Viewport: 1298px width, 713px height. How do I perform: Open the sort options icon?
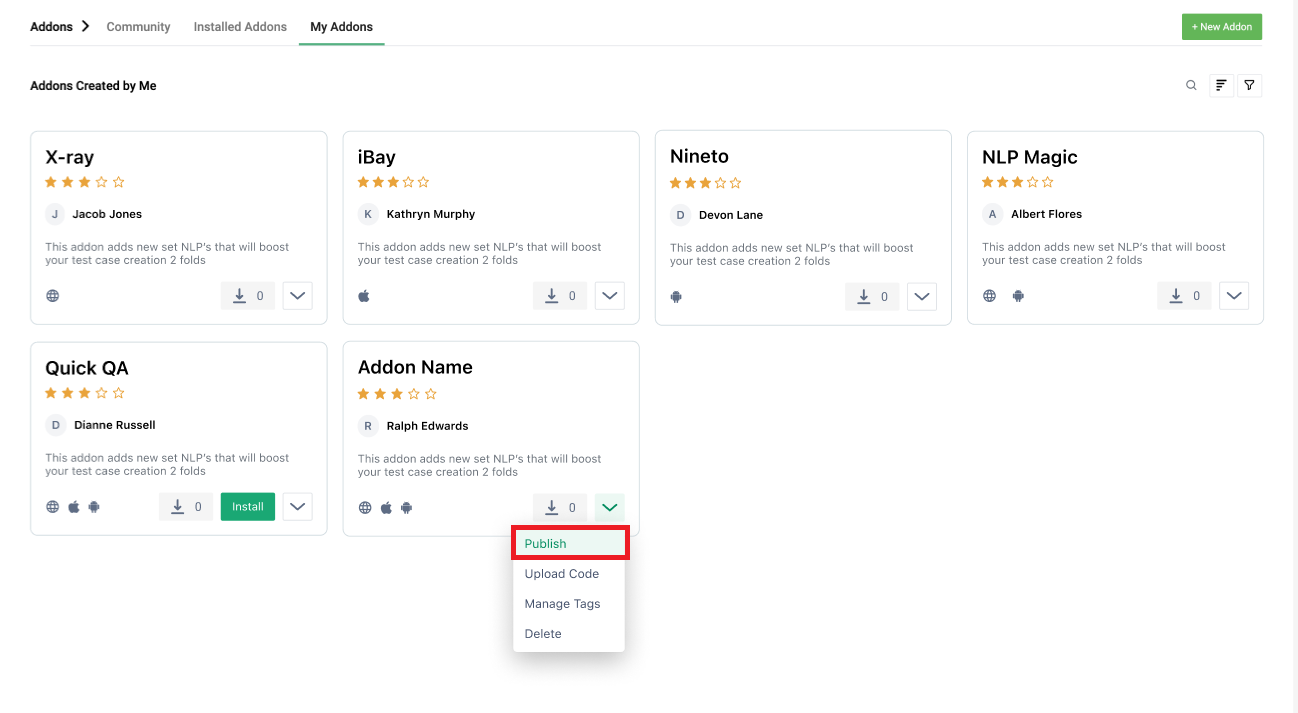(x=1220, y=85)
